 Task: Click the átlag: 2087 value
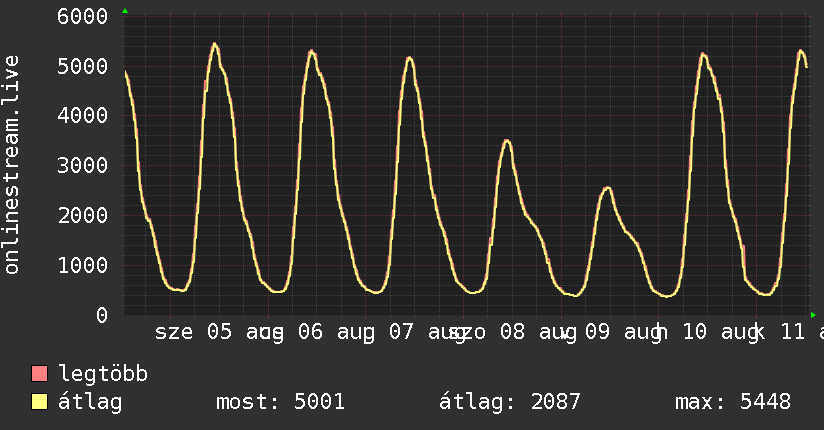509,402
